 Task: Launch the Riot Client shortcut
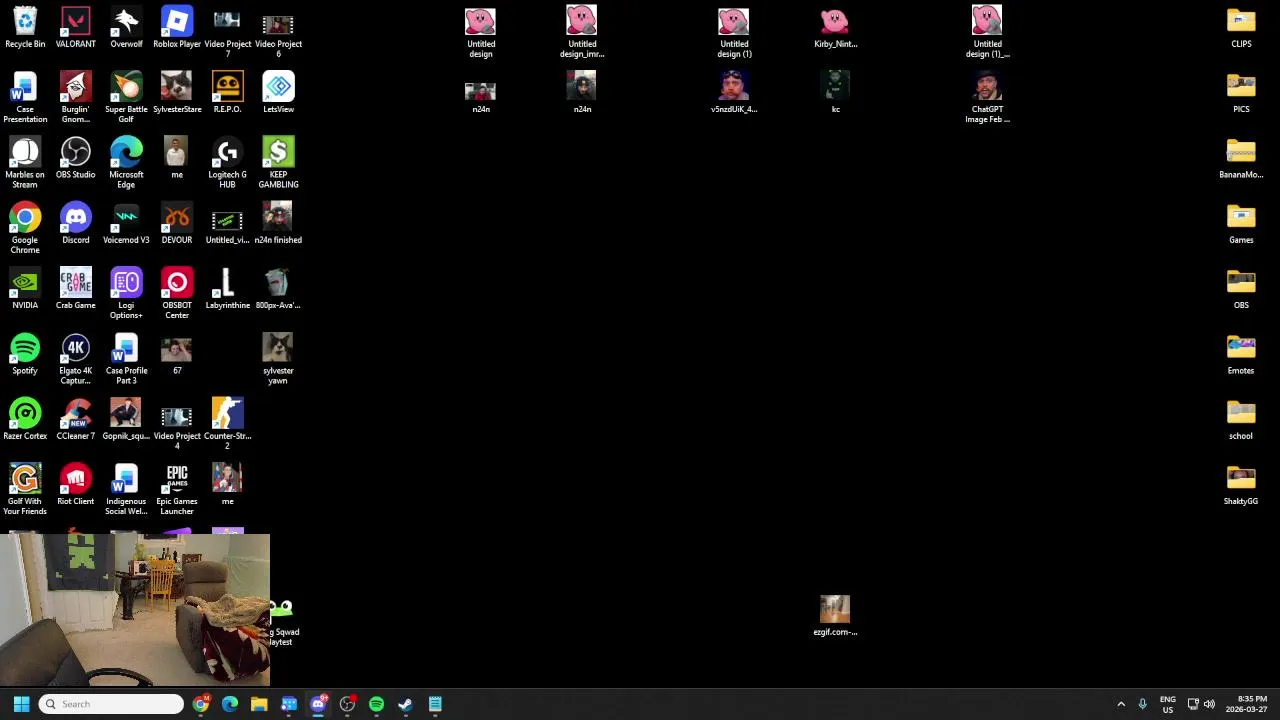pyautogui.click(x=76, y=485)
